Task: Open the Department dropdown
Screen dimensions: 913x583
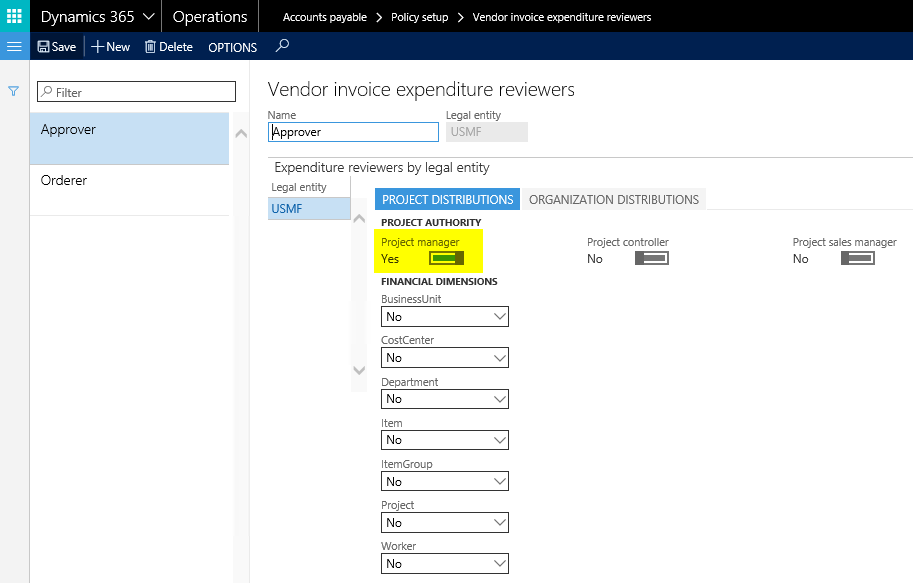Action: (x=500, y=399)
